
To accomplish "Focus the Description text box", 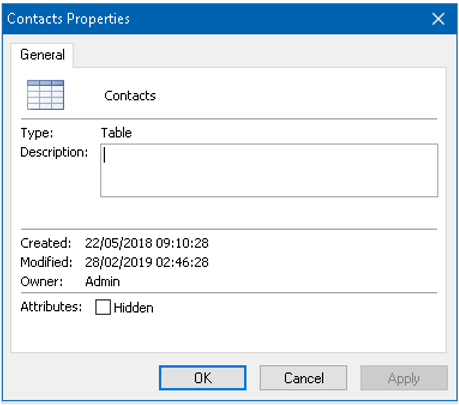I will point(269,170).
